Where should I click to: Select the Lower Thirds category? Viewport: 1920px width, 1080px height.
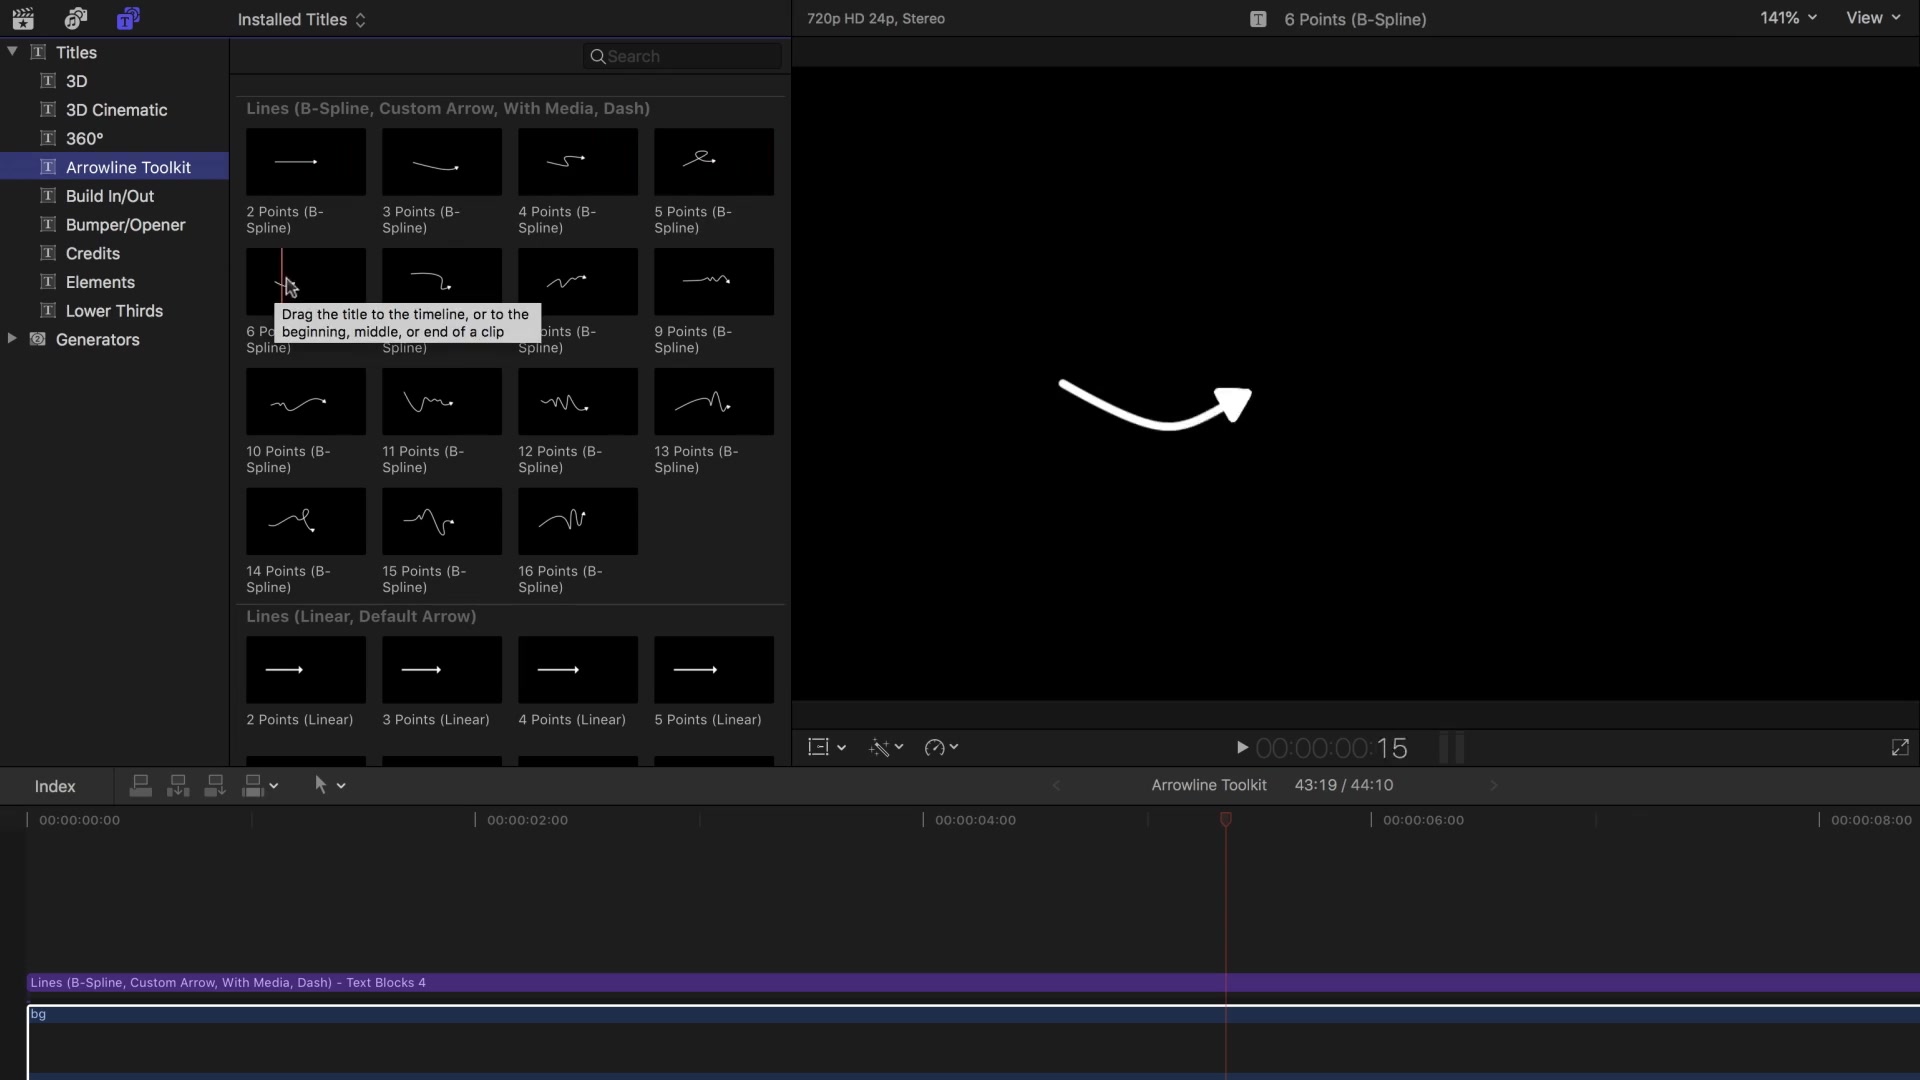pyautogui.click(x=114, y=311)
